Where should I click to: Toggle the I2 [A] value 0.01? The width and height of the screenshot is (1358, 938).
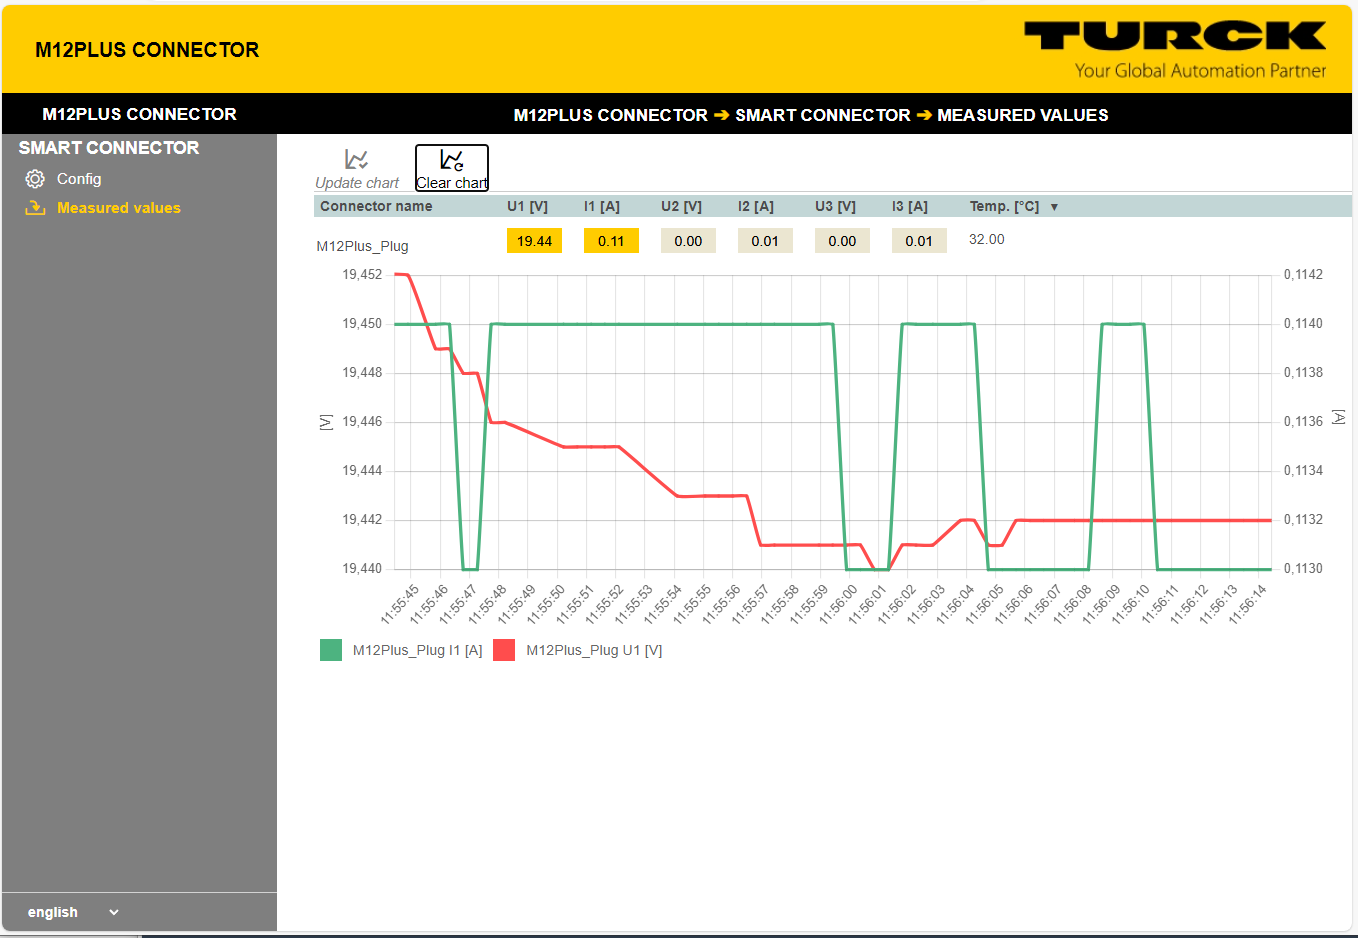click(x=765, y=241)
